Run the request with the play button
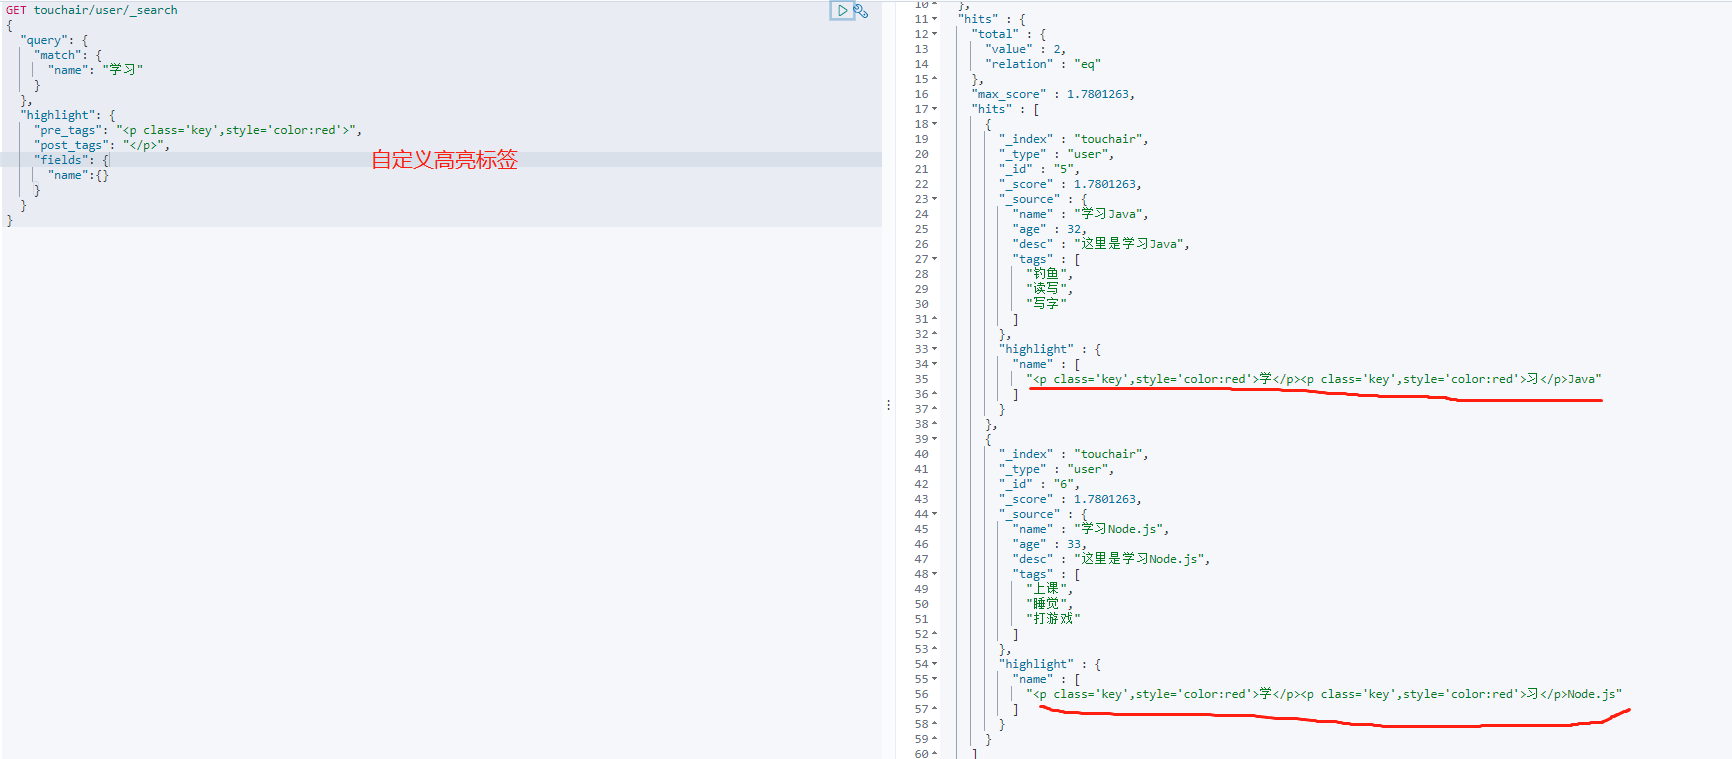 tap(842, 10)
